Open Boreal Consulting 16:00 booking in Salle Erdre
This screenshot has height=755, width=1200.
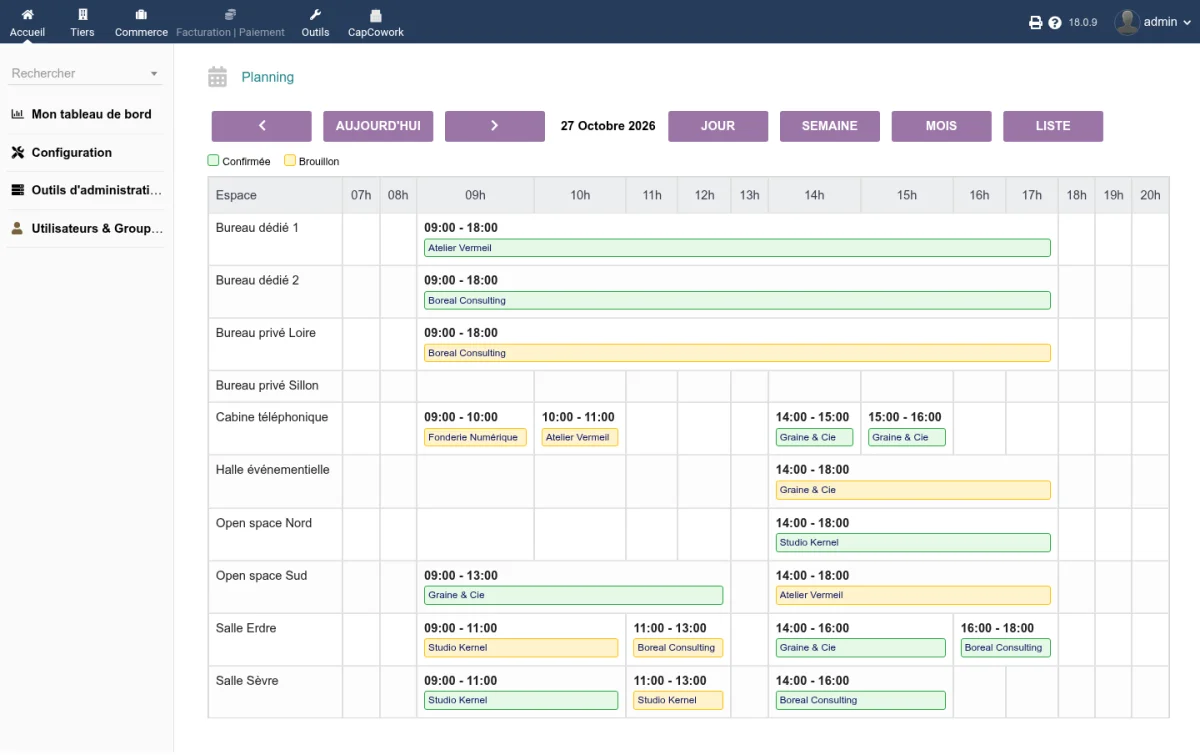click(x=1006, y=648)
